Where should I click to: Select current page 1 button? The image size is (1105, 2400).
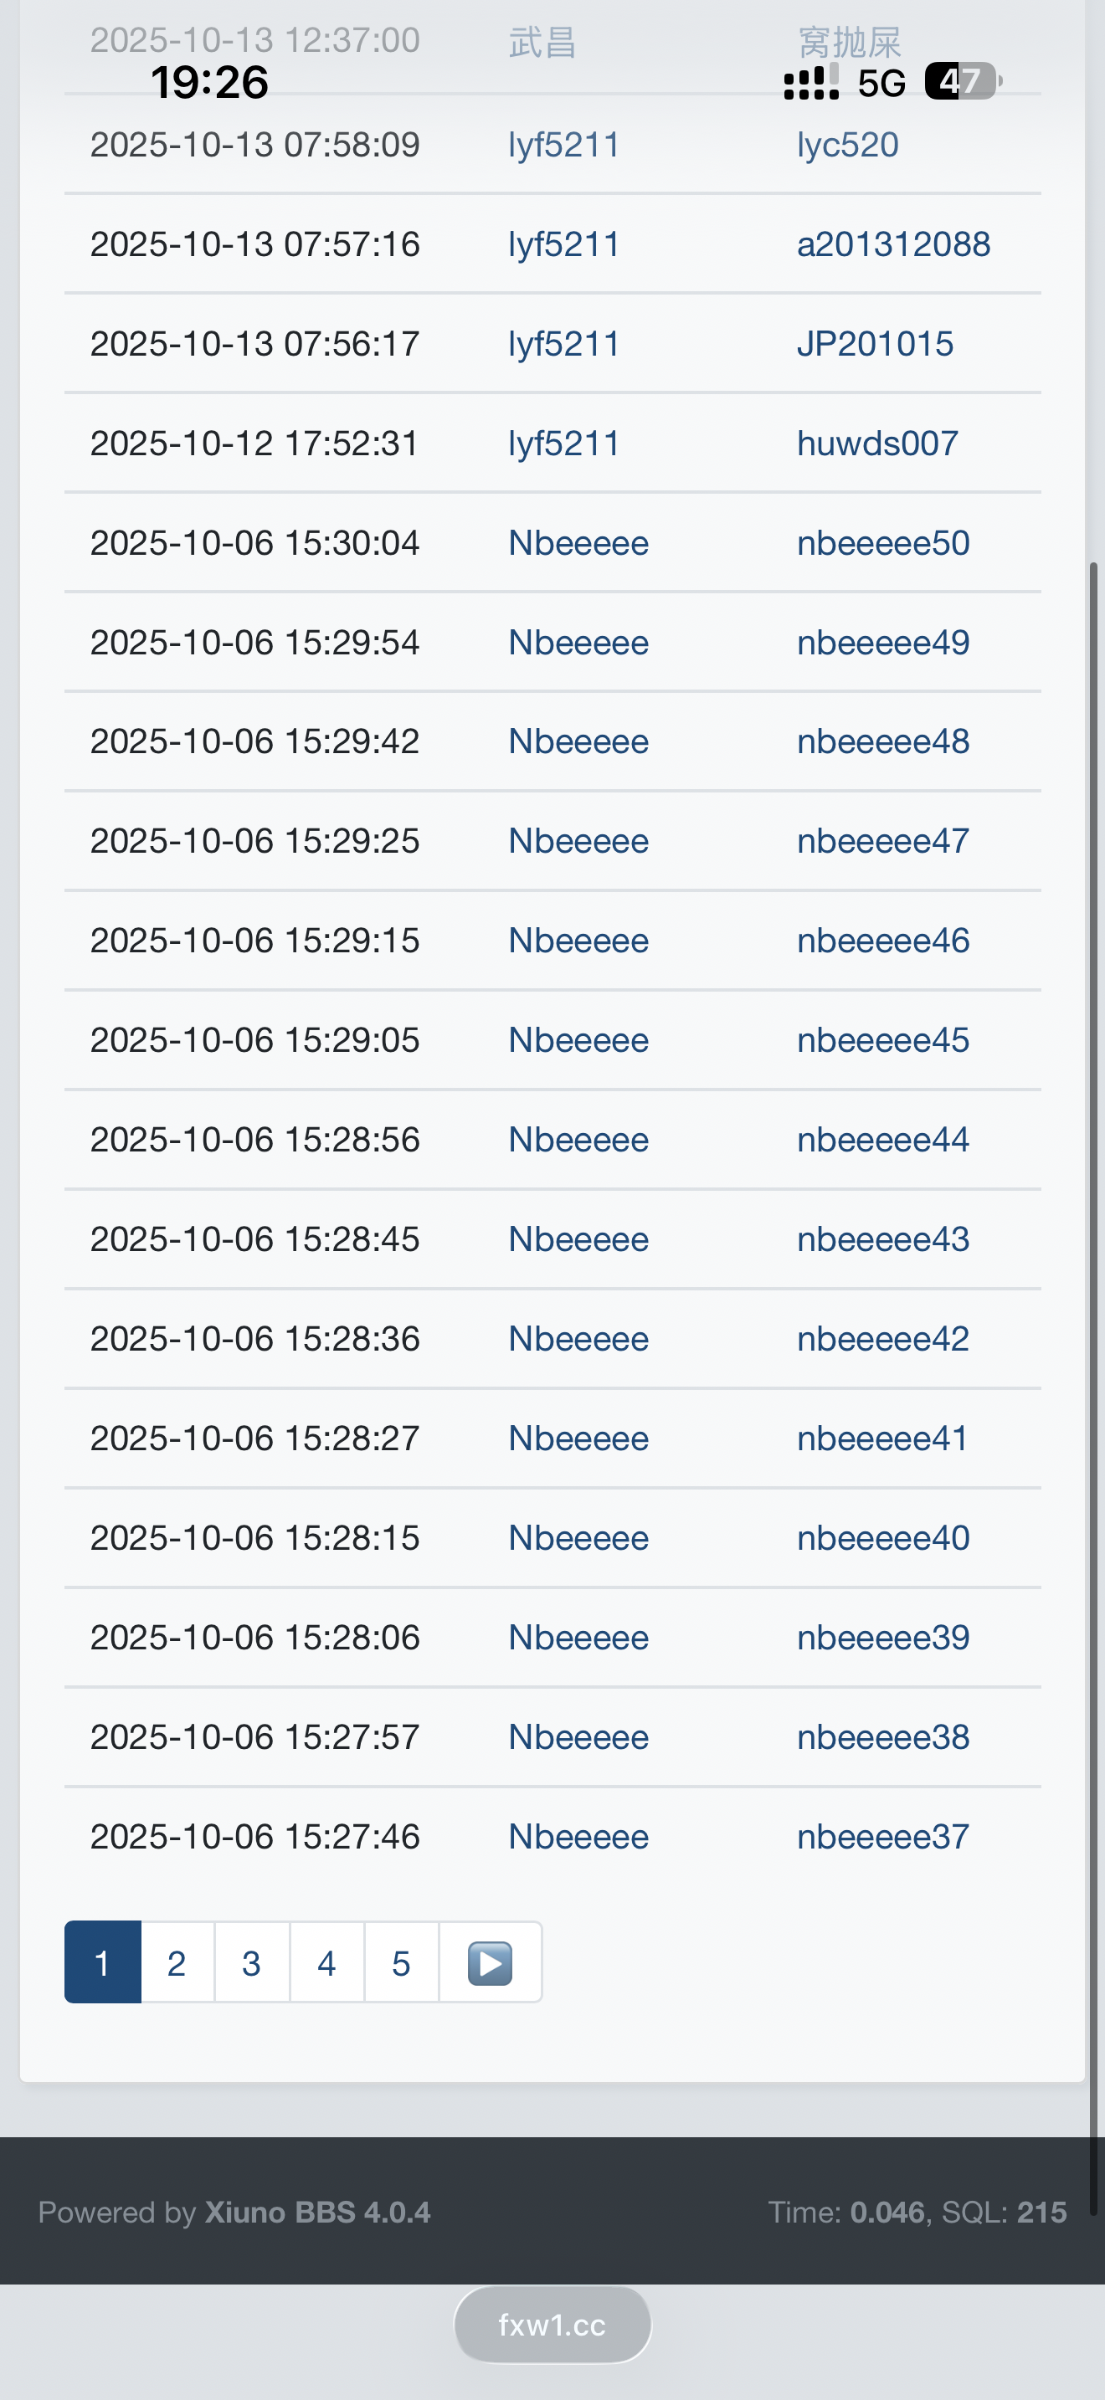102,1963
